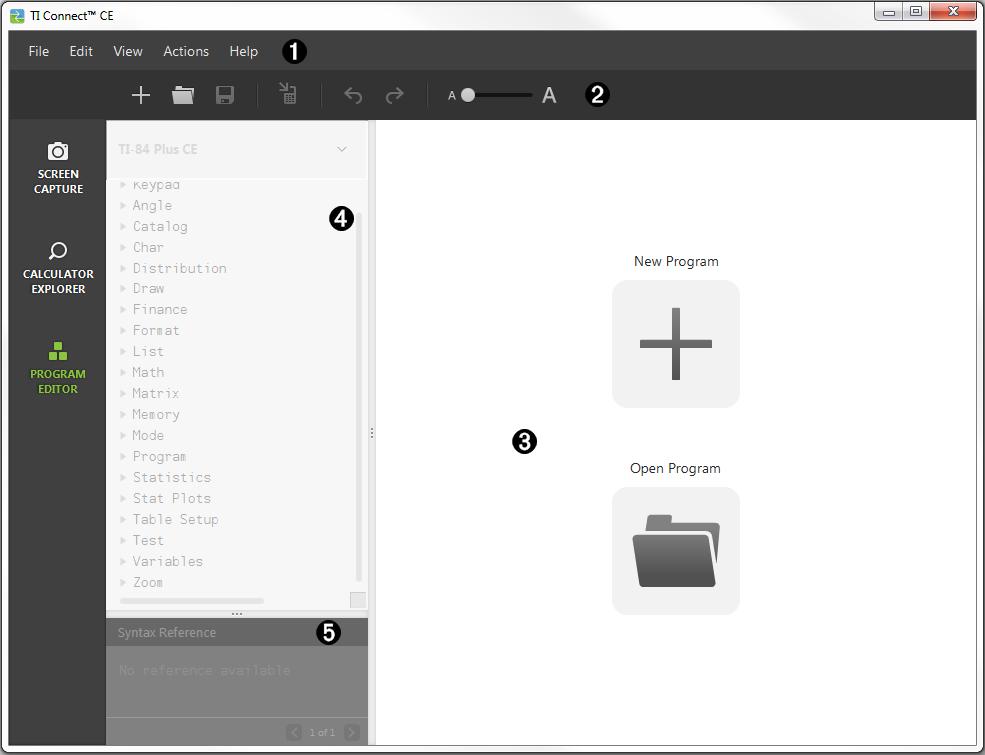Open the Edit menu
Viewport: 985px width, 755px height.
(x=81, y=51)
